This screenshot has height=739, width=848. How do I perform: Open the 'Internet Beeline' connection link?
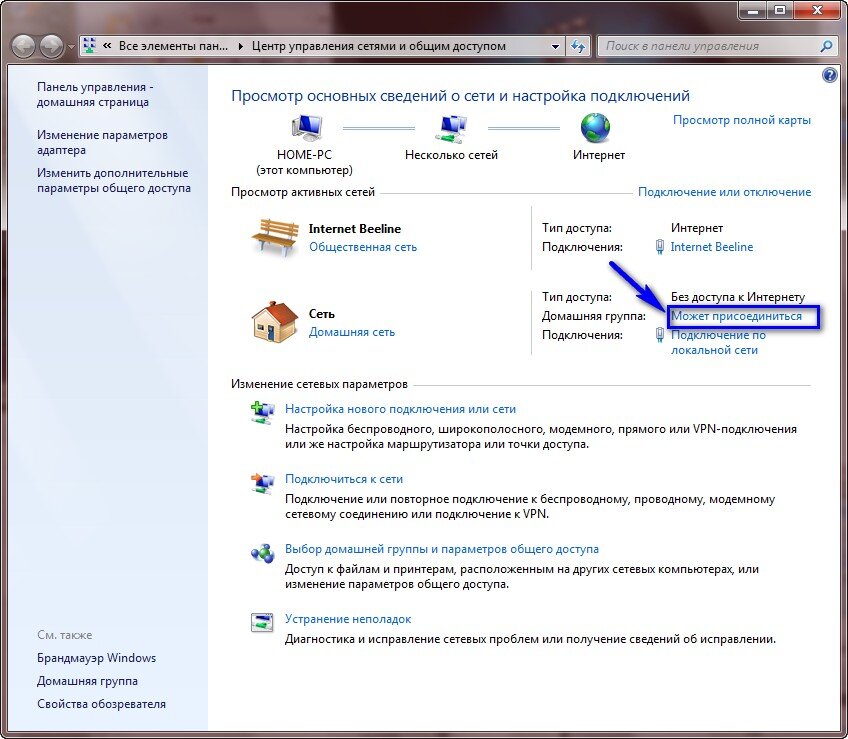712,247
